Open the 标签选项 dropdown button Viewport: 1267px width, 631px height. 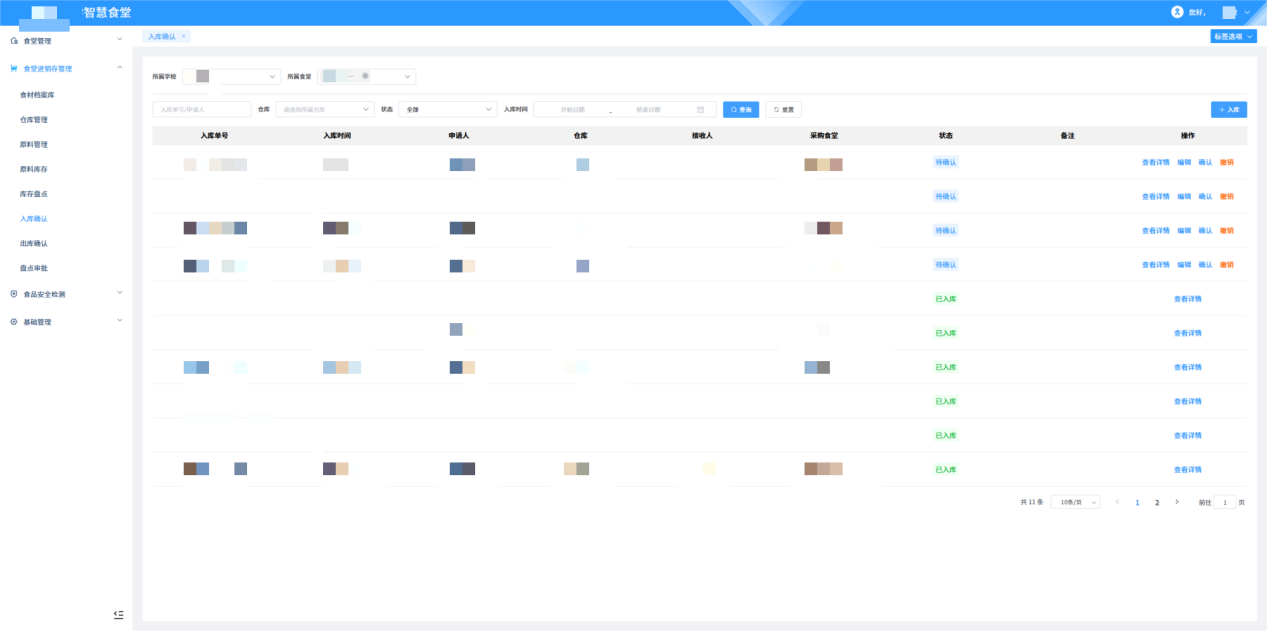coord(1232,36)
